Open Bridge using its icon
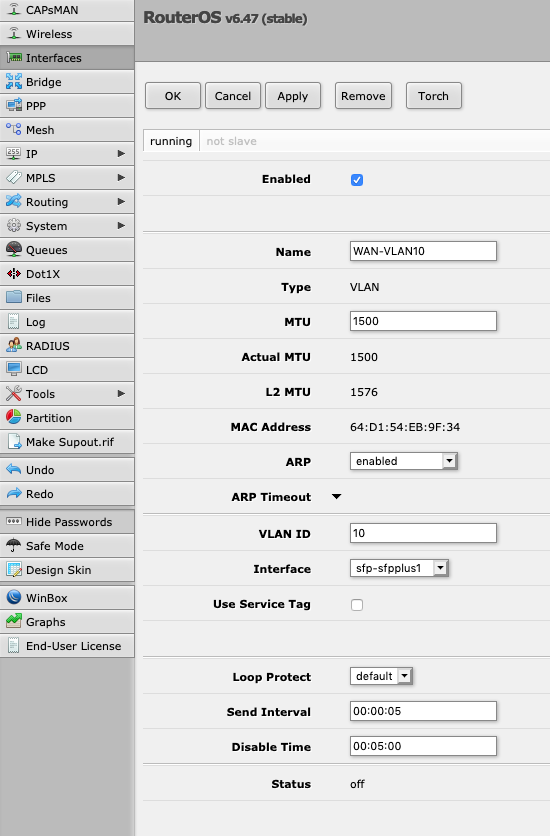Image resolution: width=550 pixels, height=836 pixels. (14, 82)
